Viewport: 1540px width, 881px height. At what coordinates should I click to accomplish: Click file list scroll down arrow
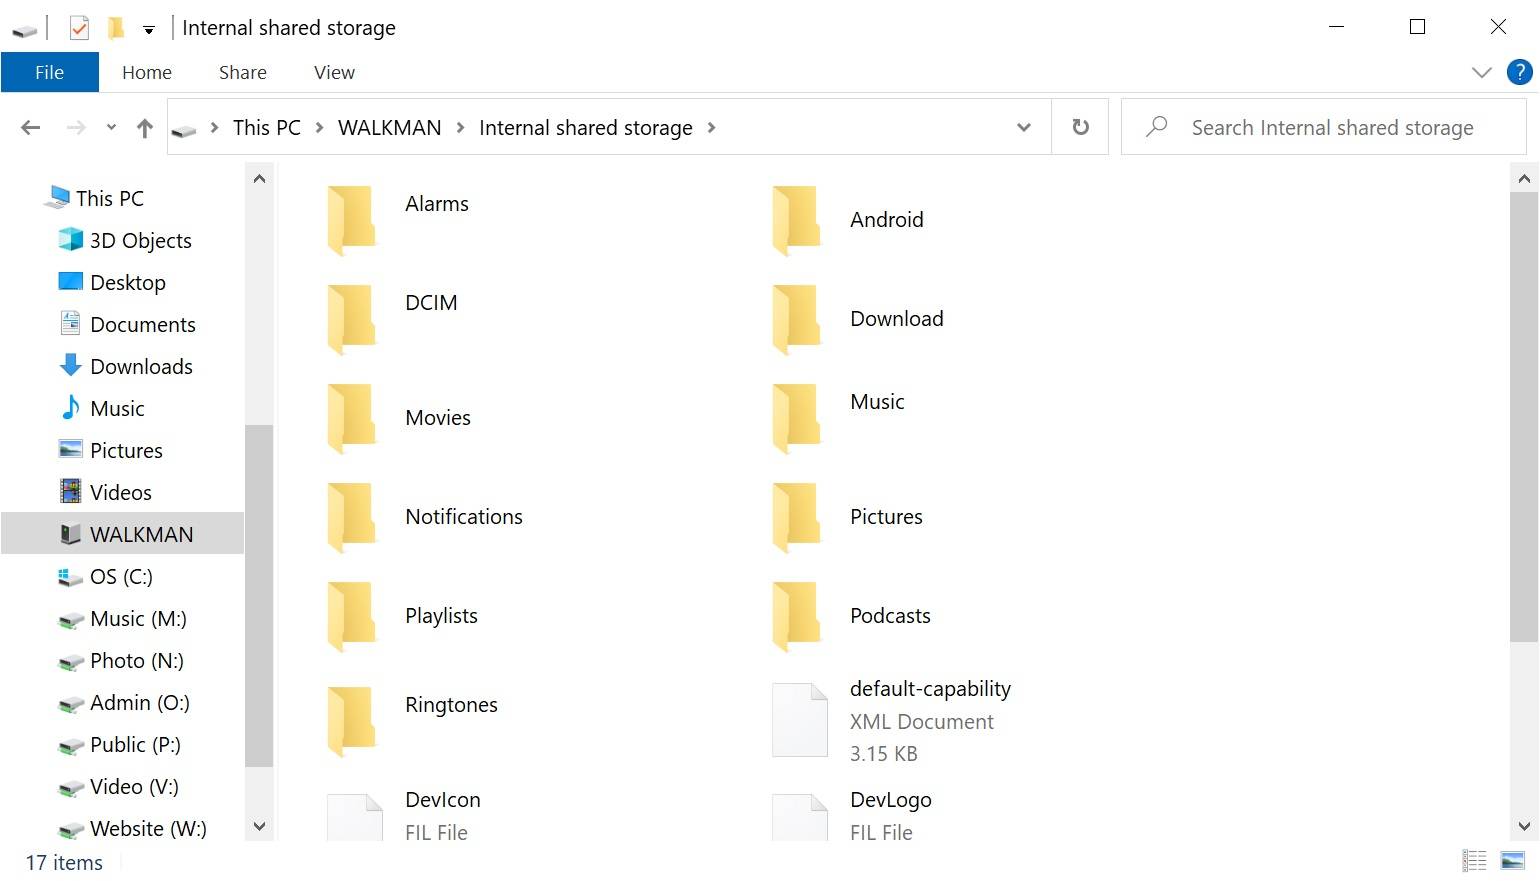pyautogui.click(x=1523, y=826)
